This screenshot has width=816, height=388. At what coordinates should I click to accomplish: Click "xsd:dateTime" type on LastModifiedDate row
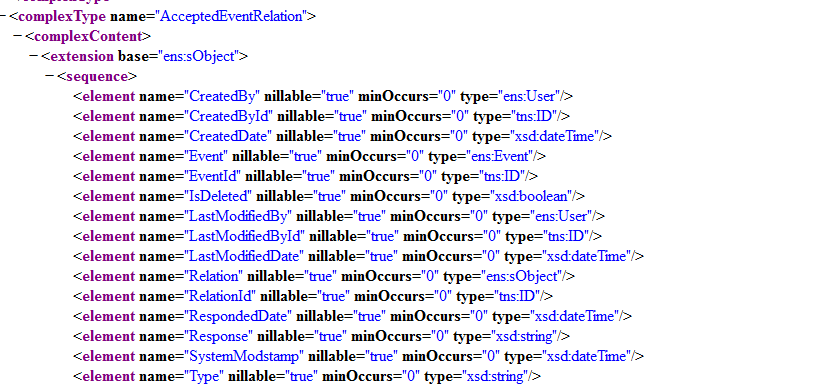pos(587,256)
